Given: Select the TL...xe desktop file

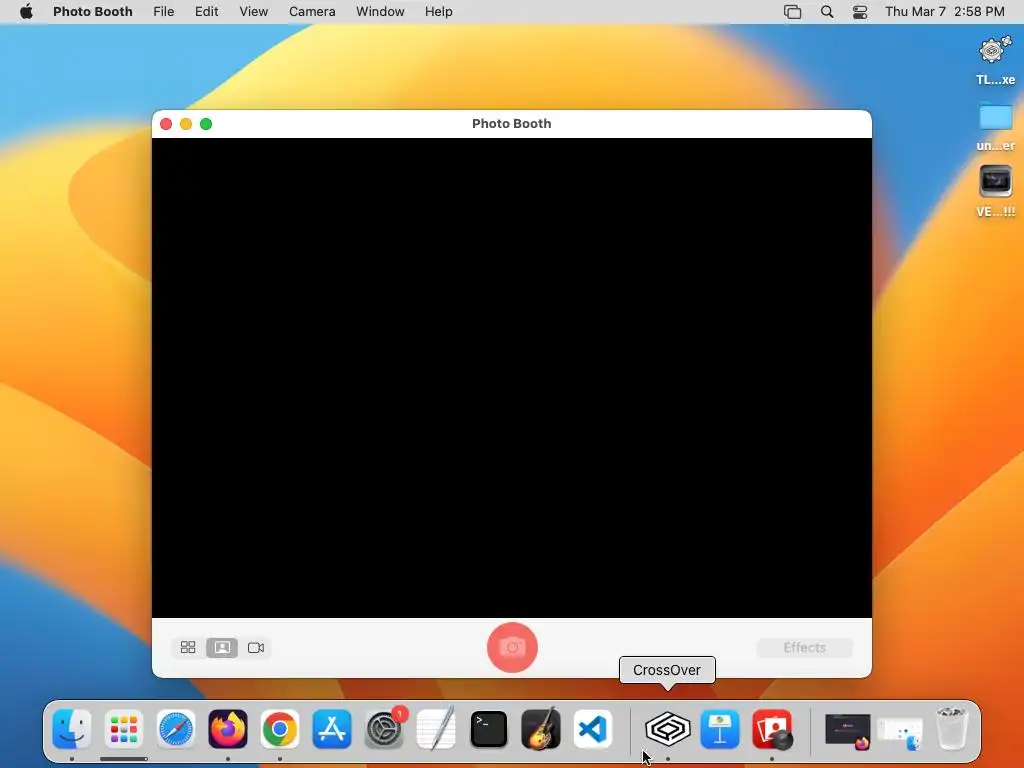Looking at the screenshot, I should [995, 61].
